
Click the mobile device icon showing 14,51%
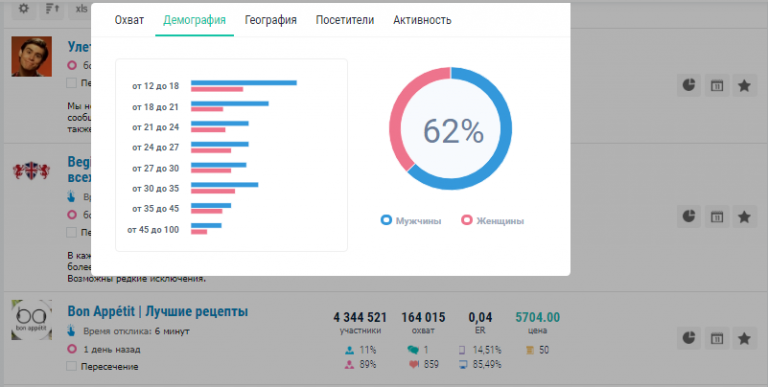point(462,350)
